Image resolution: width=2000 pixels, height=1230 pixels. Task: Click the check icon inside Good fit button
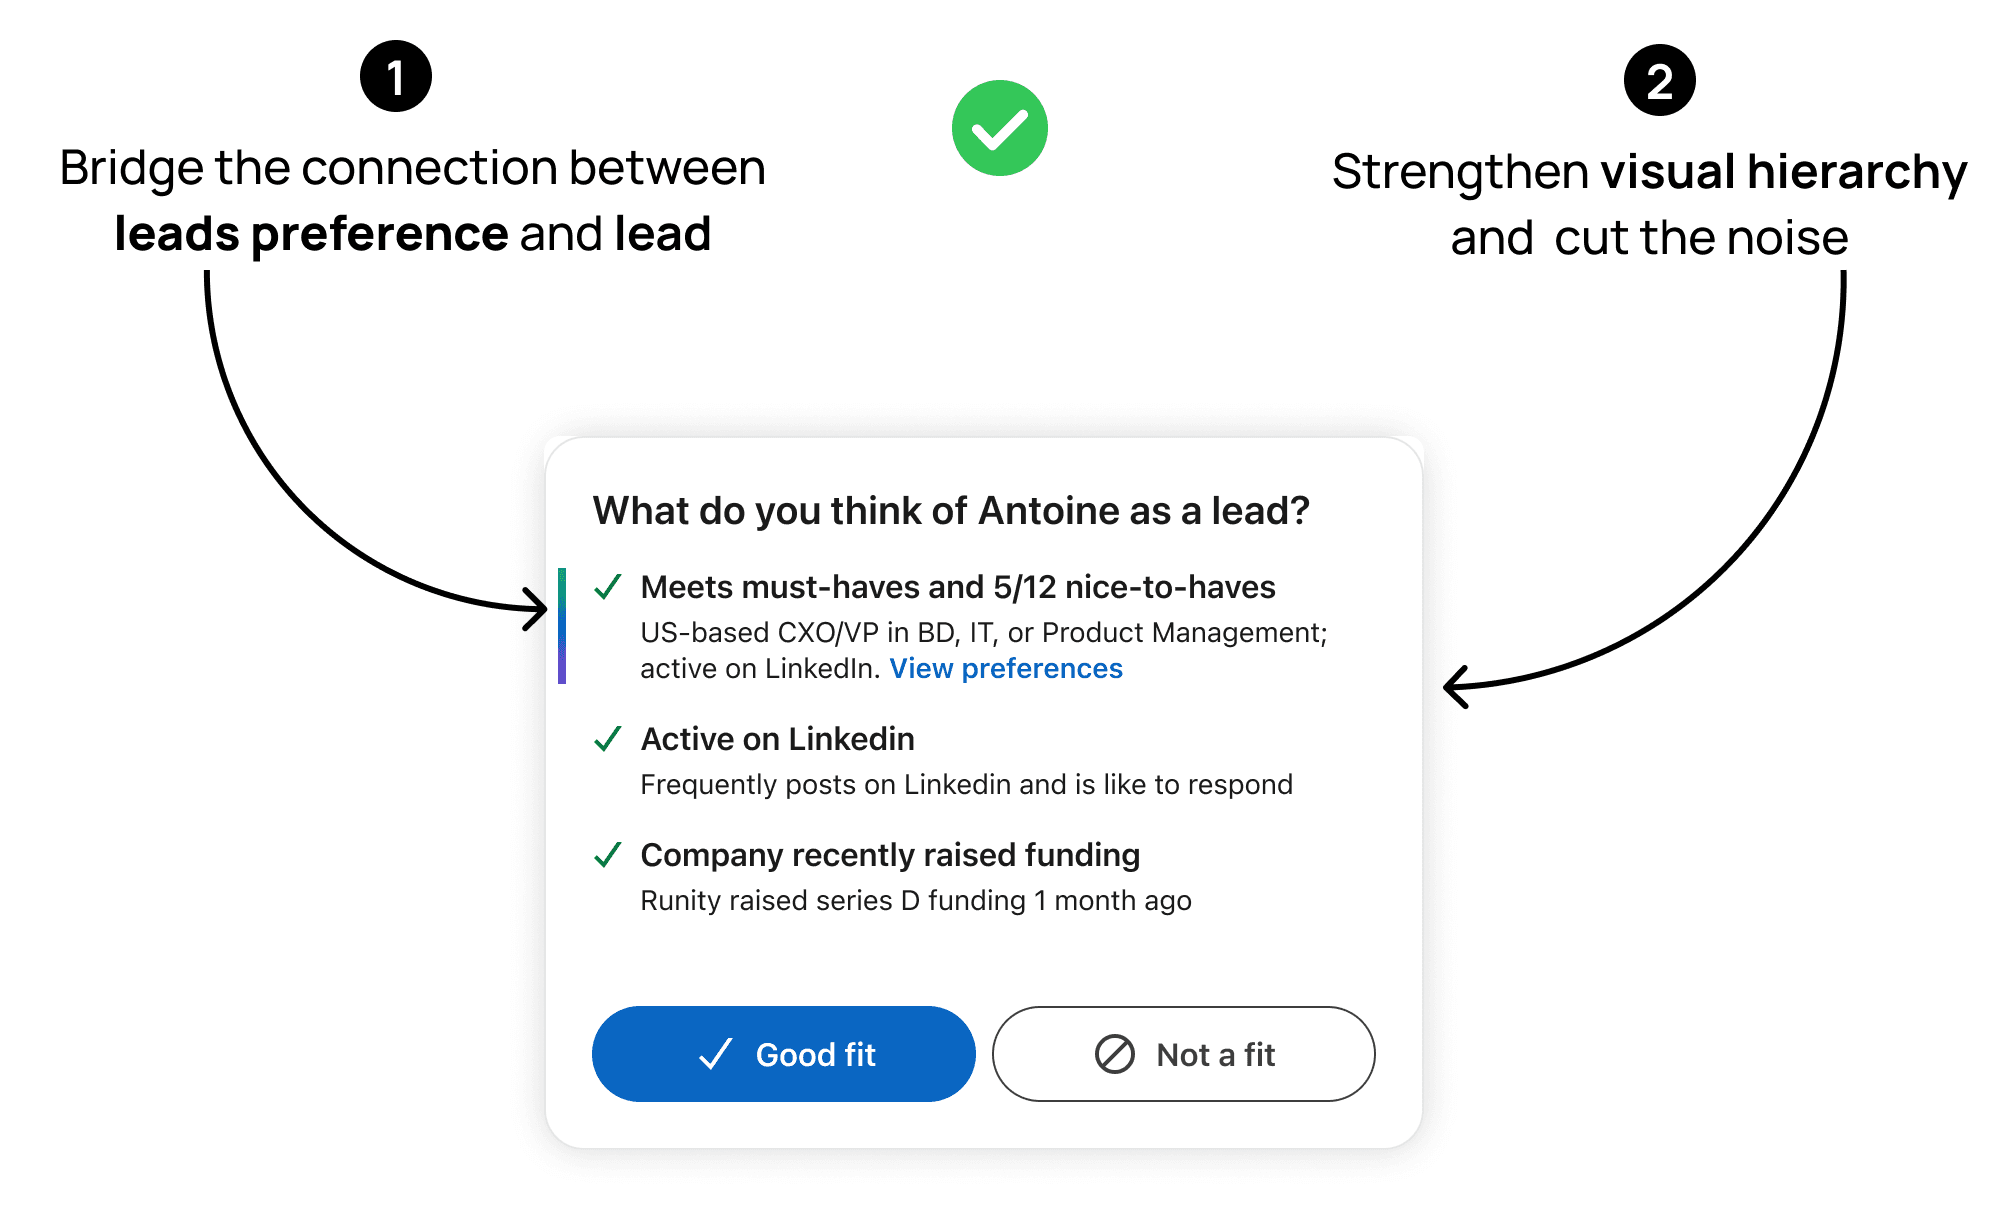pyautogui.click(x=713, y=1054)
